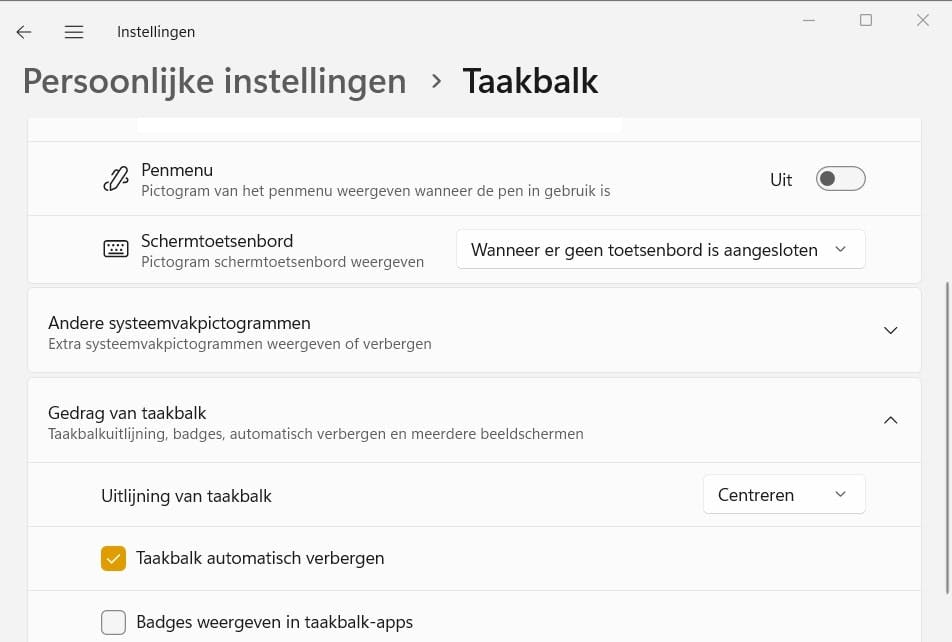The image size is (952, 642).
Task: Open the taskbar alignment dropdown showing Centreren
Action: point(784,494)
